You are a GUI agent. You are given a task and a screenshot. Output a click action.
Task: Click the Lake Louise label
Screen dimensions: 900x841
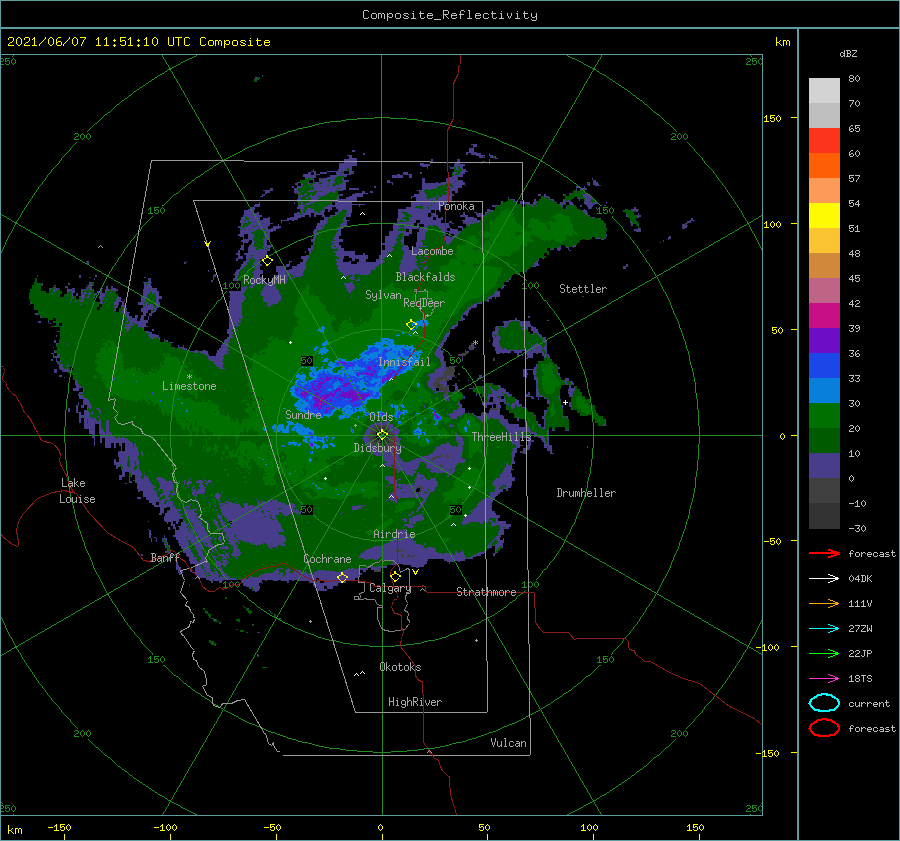coord(78,491)
